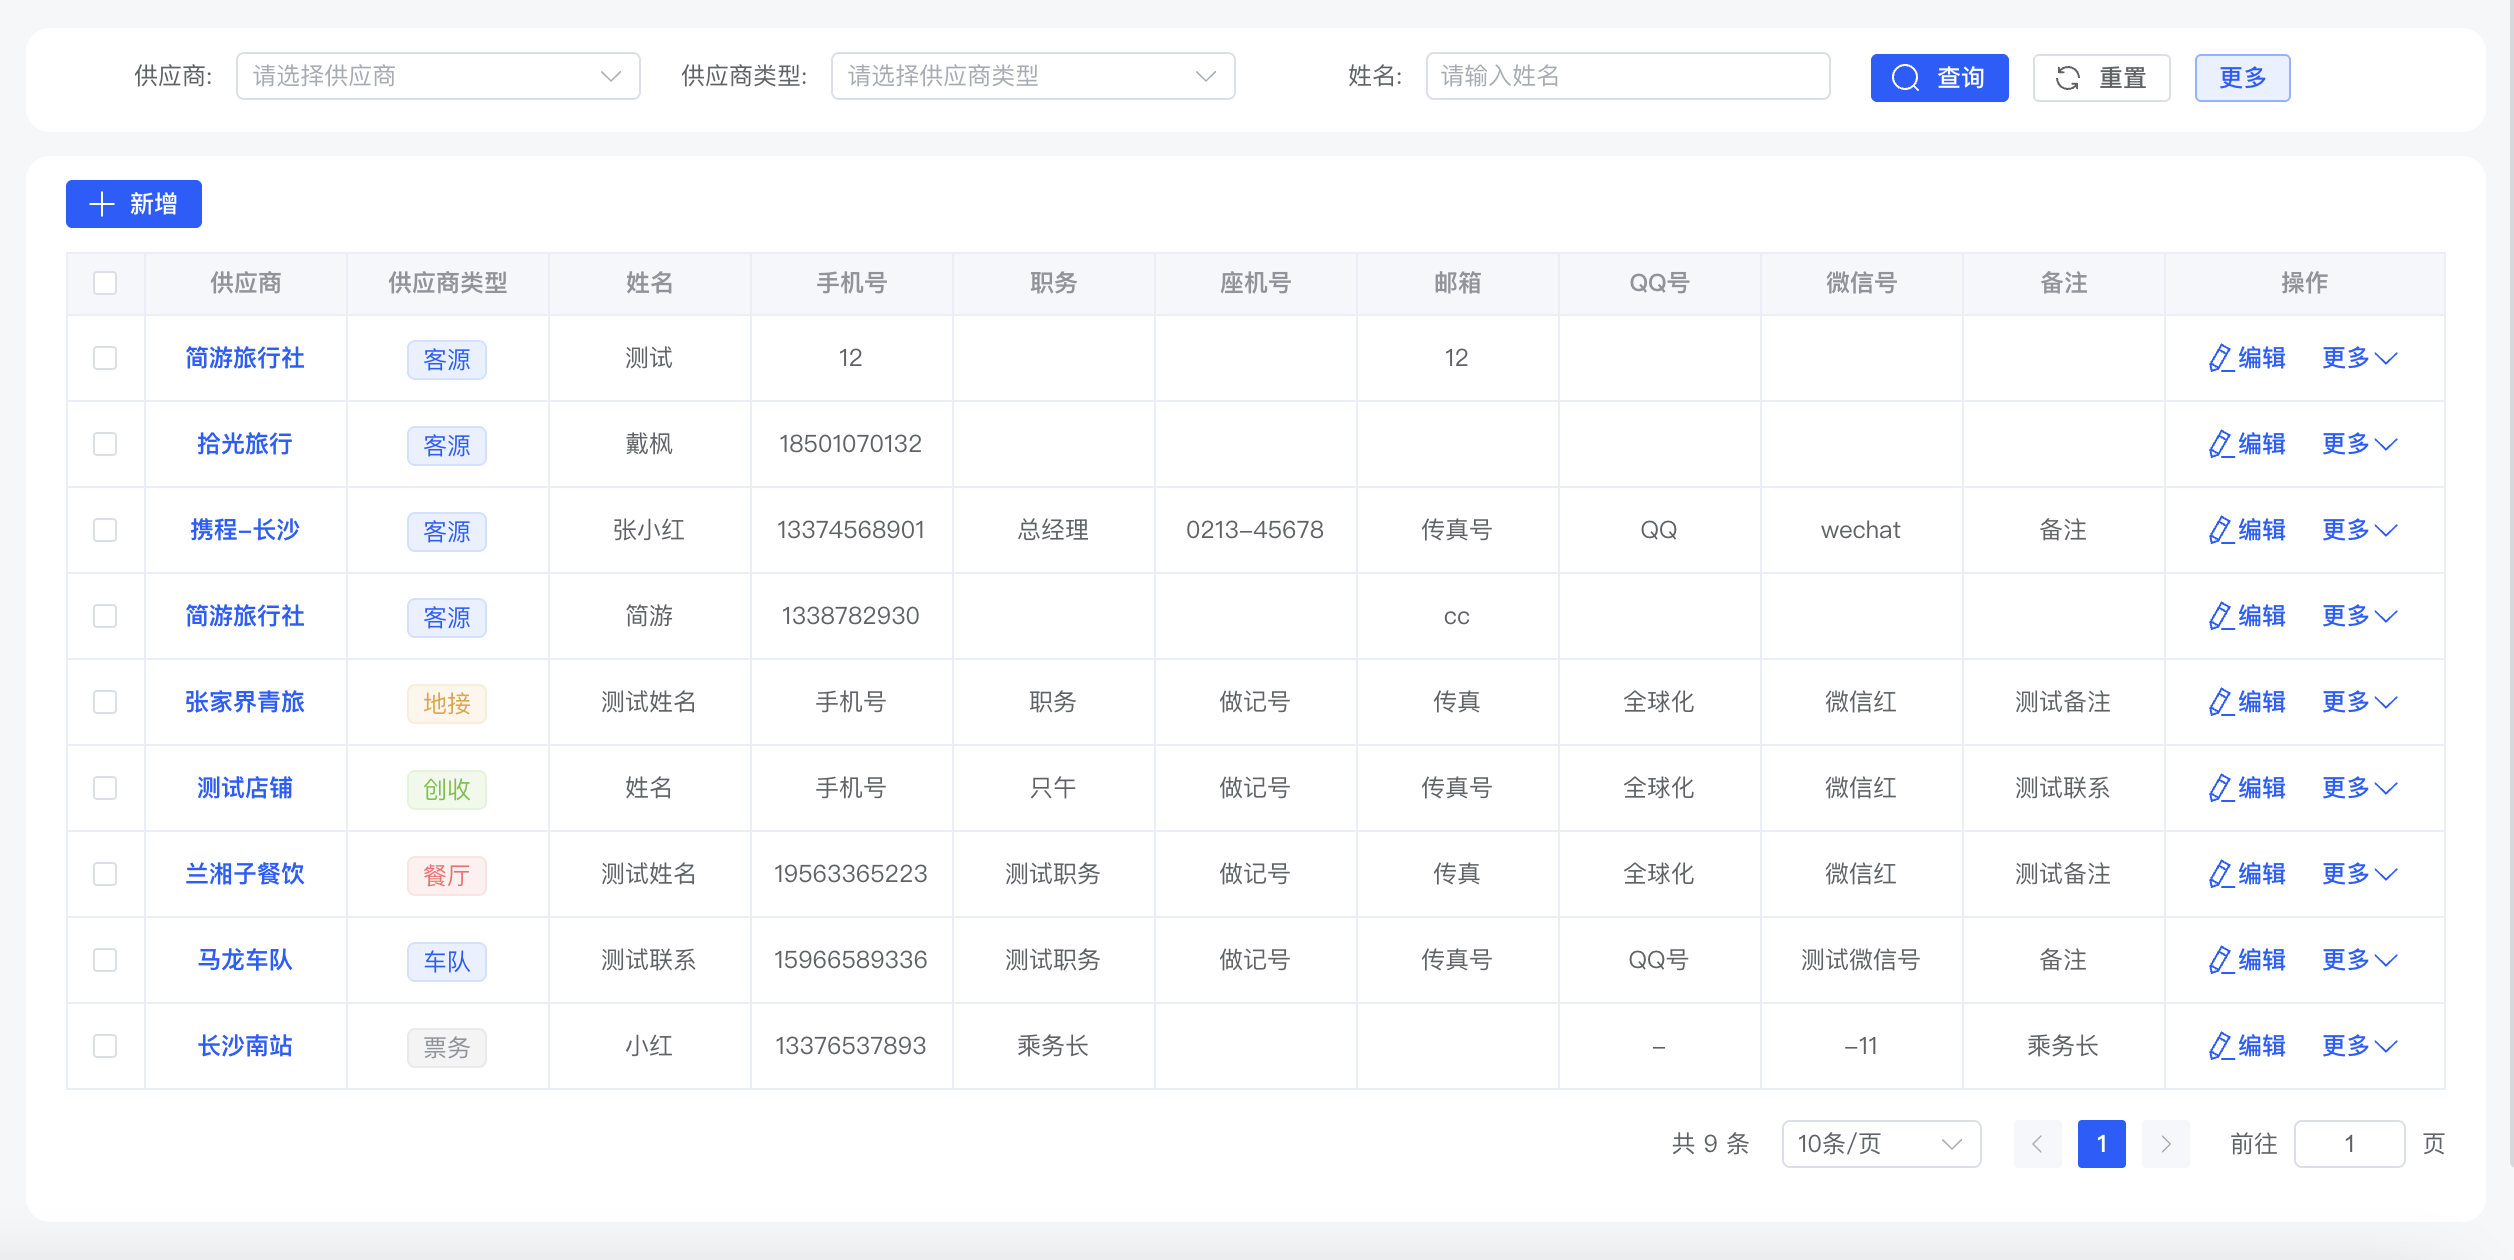
Task: Click the plus icon on 新增 button
Action: [x=102, y=204]
